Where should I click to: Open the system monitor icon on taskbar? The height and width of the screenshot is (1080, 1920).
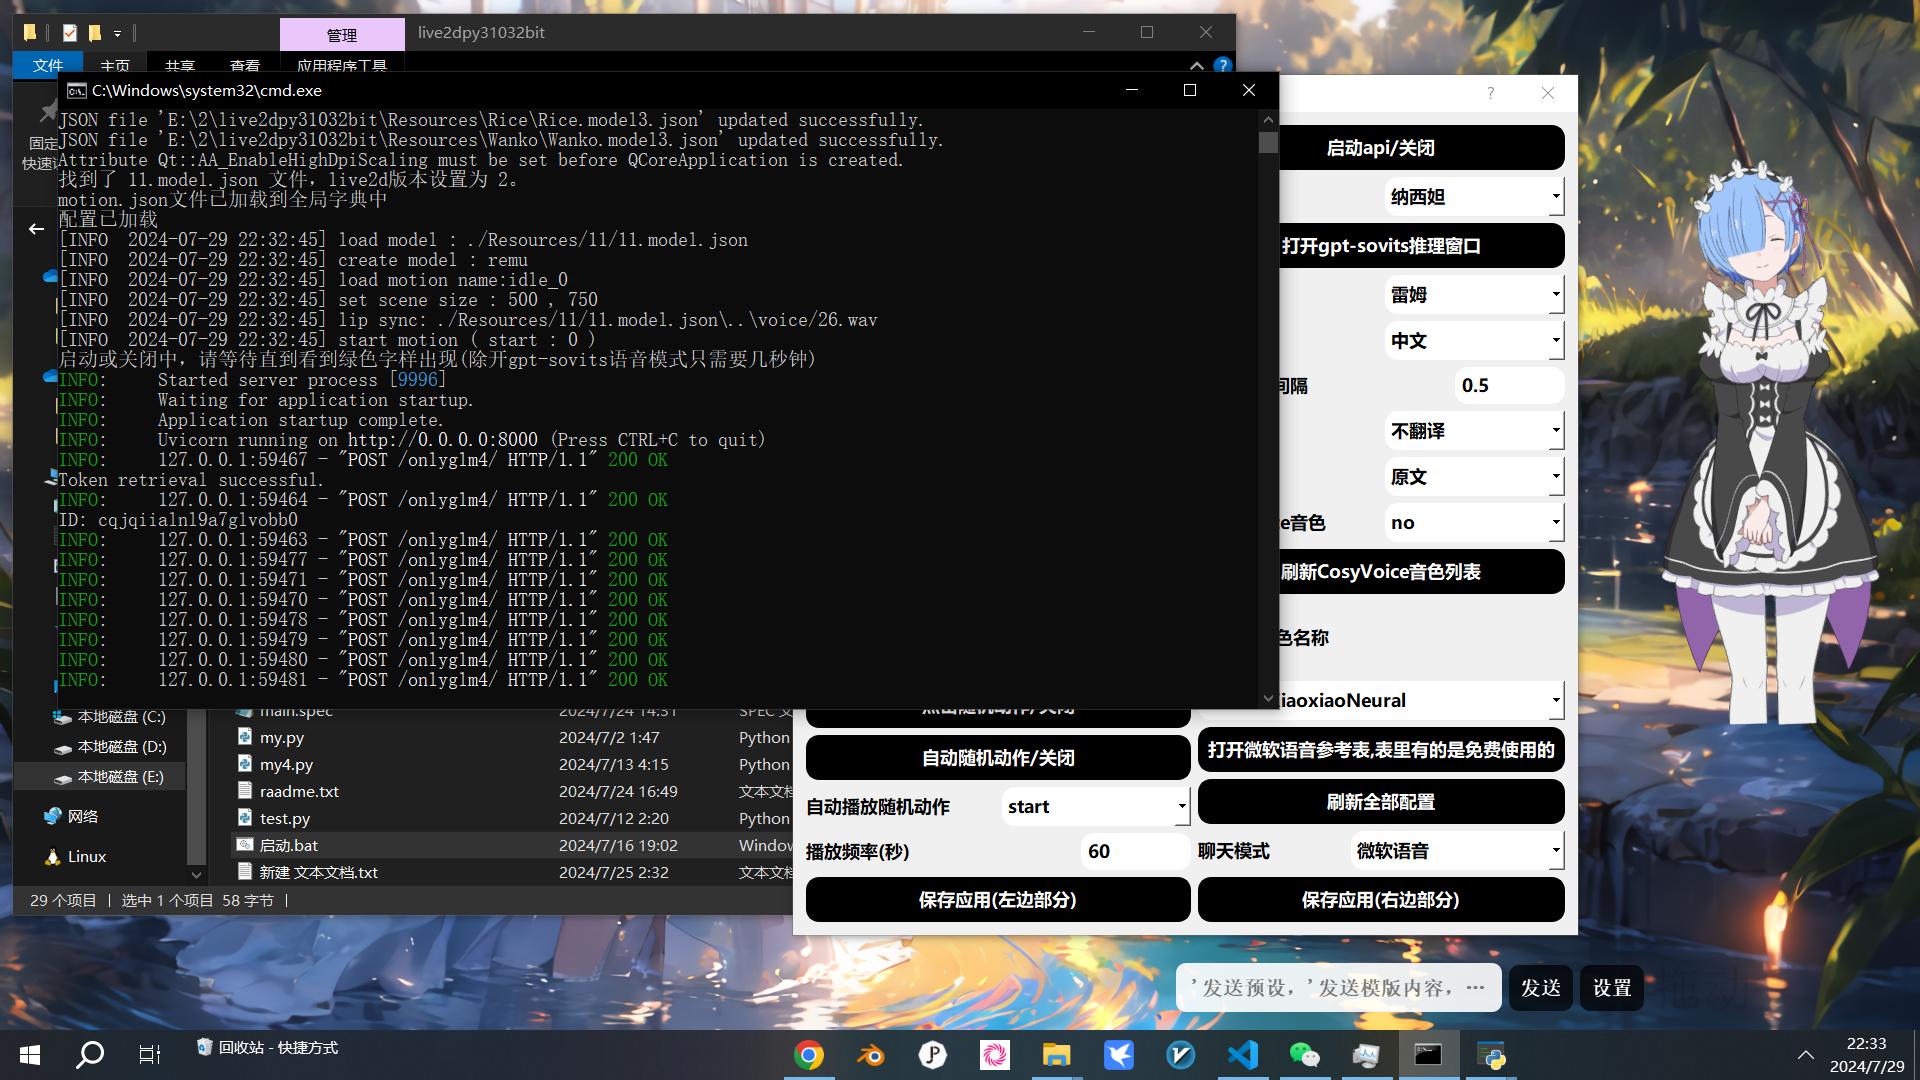pos(1367,1055)
